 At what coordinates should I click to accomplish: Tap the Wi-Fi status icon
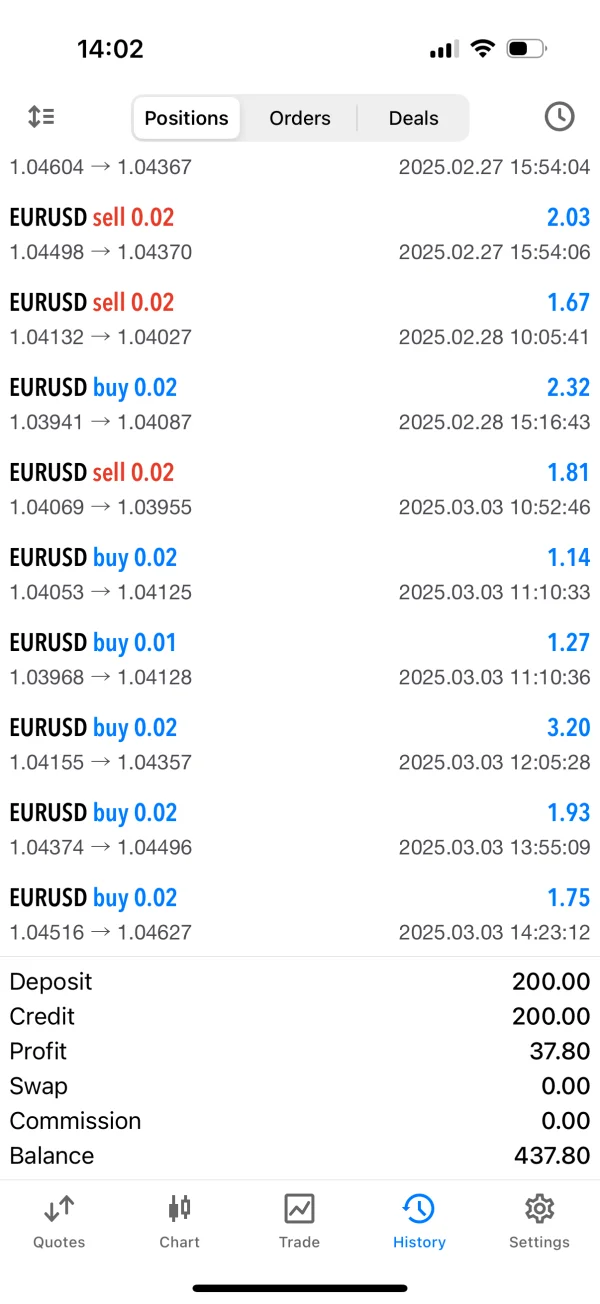tap(483, 48)
